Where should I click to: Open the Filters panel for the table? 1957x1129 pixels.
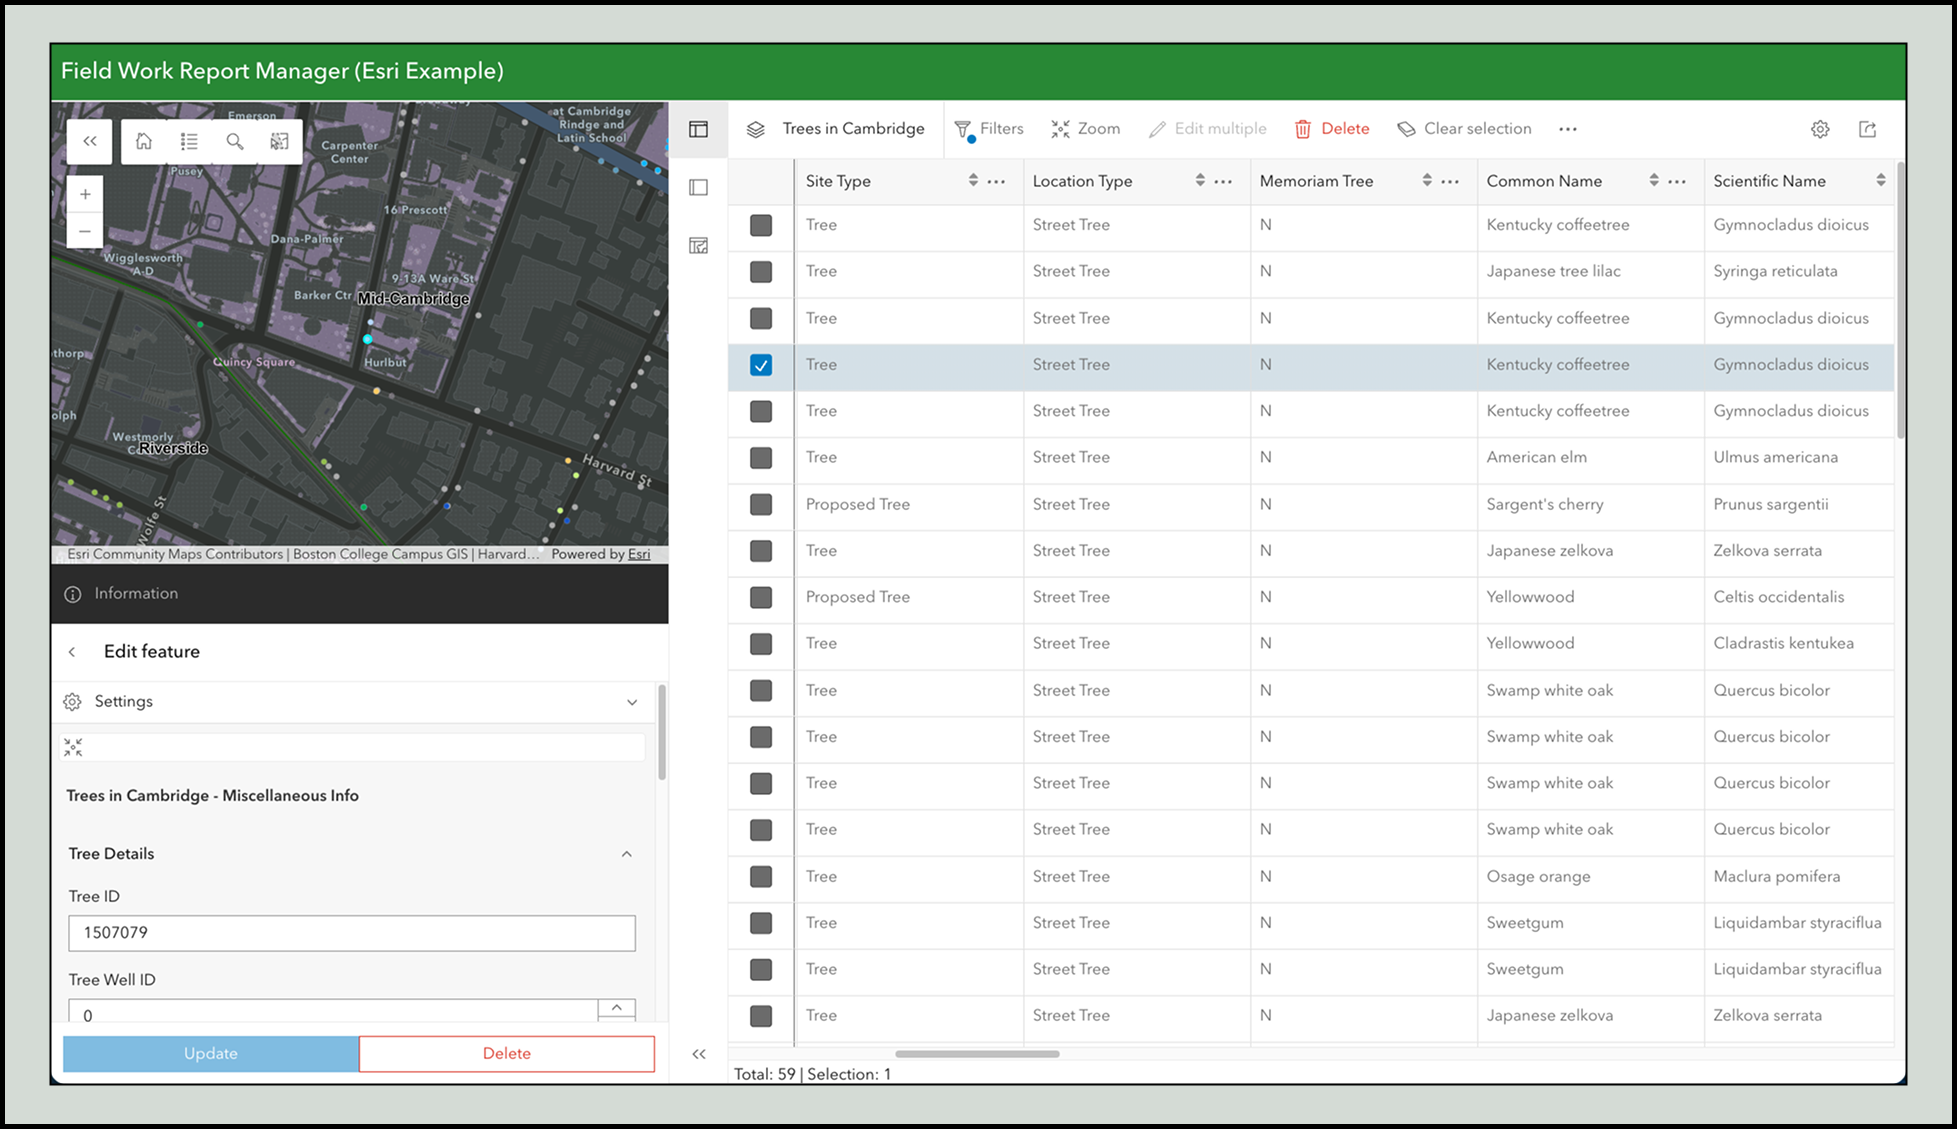989,128
